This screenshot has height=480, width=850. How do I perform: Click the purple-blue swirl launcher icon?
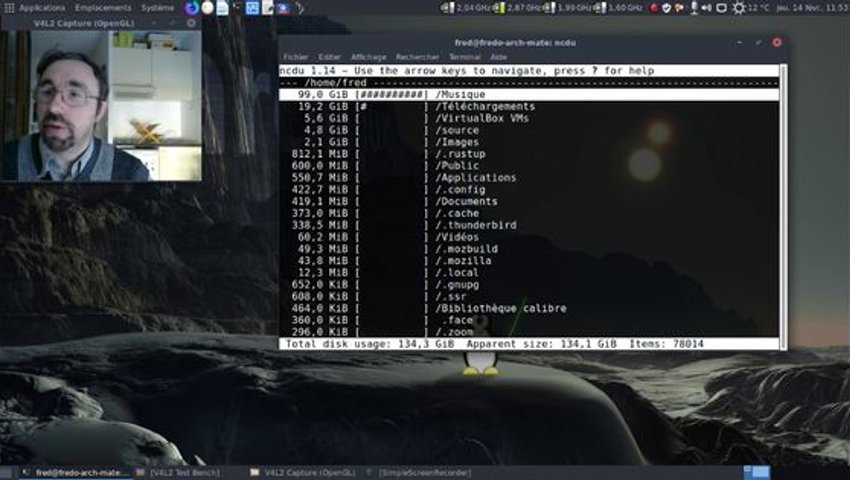191,8
